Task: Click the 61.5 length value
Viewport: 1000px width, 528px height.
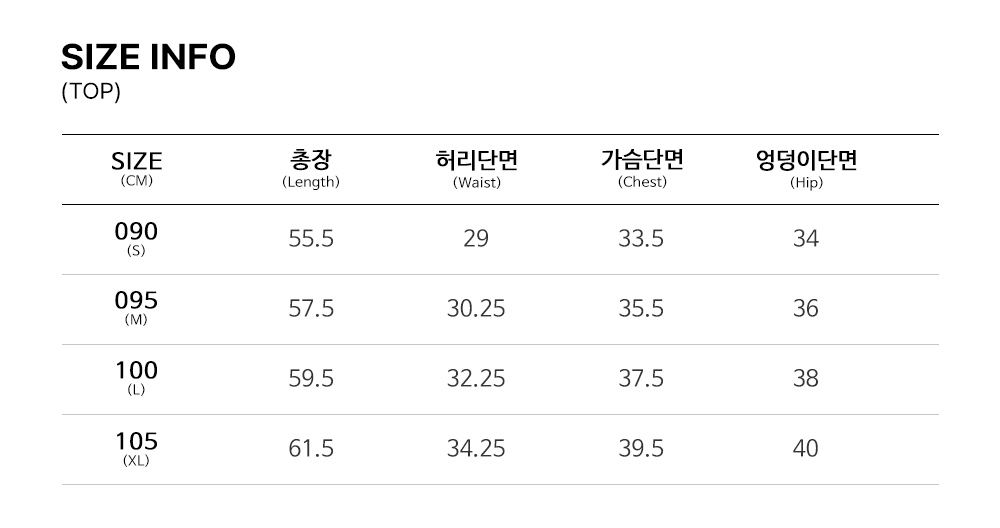Action: click(x=311, y=449)
